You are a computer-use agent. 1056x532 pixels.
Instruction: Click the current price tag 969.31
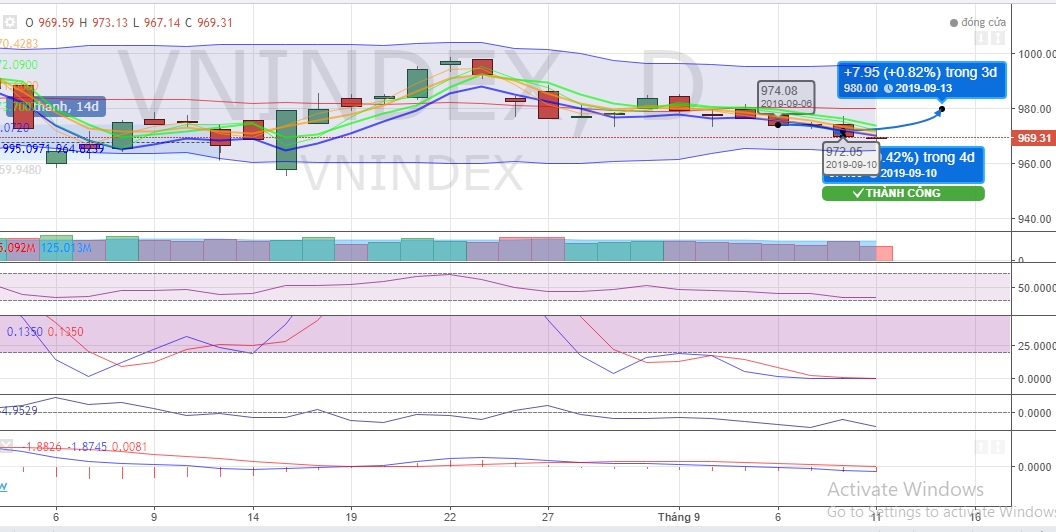click(1035, 138)
